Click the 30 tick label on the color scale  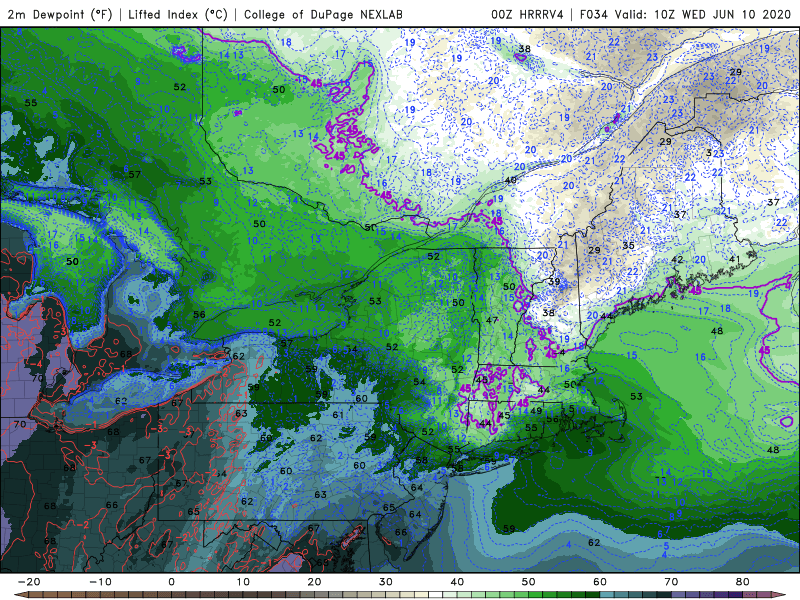(386, 582)
